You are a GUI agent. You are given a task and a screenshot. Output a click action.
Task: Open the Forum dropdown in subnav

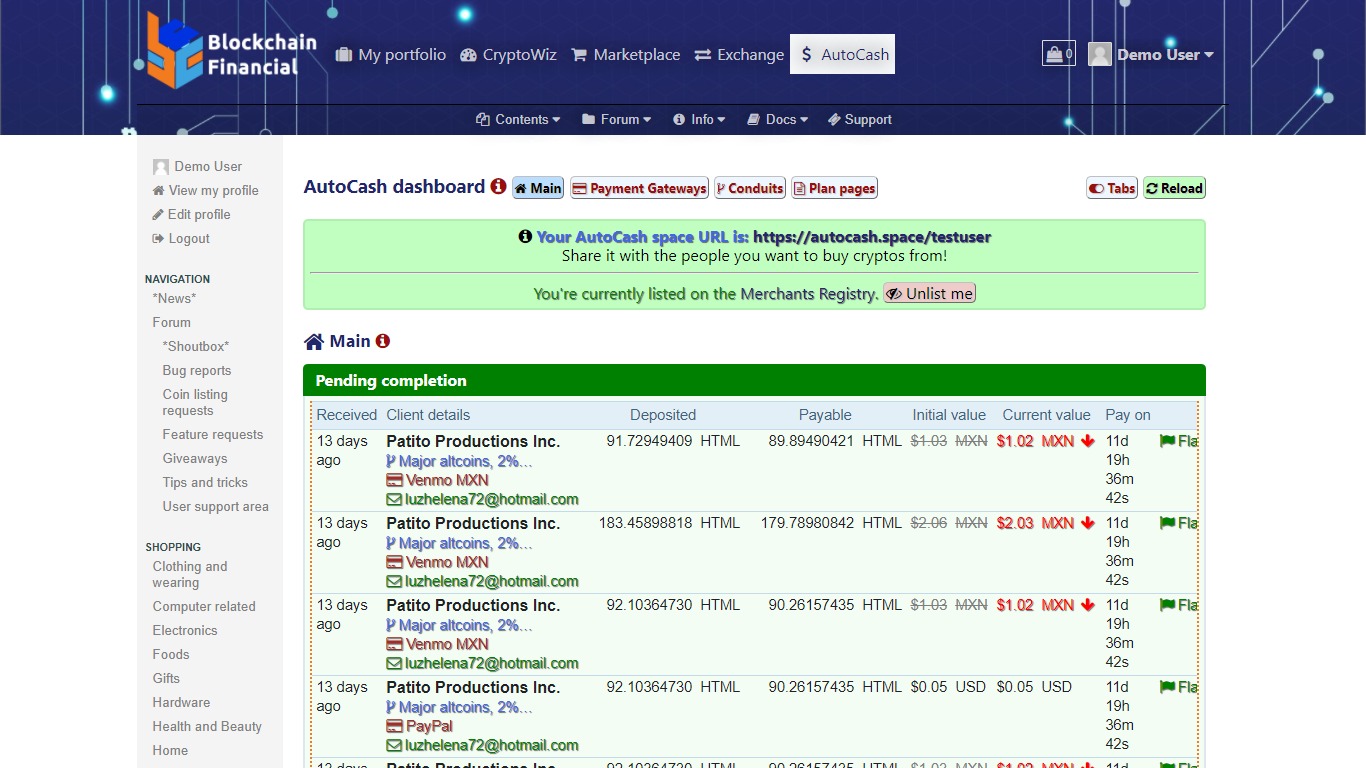click(616, 119)
